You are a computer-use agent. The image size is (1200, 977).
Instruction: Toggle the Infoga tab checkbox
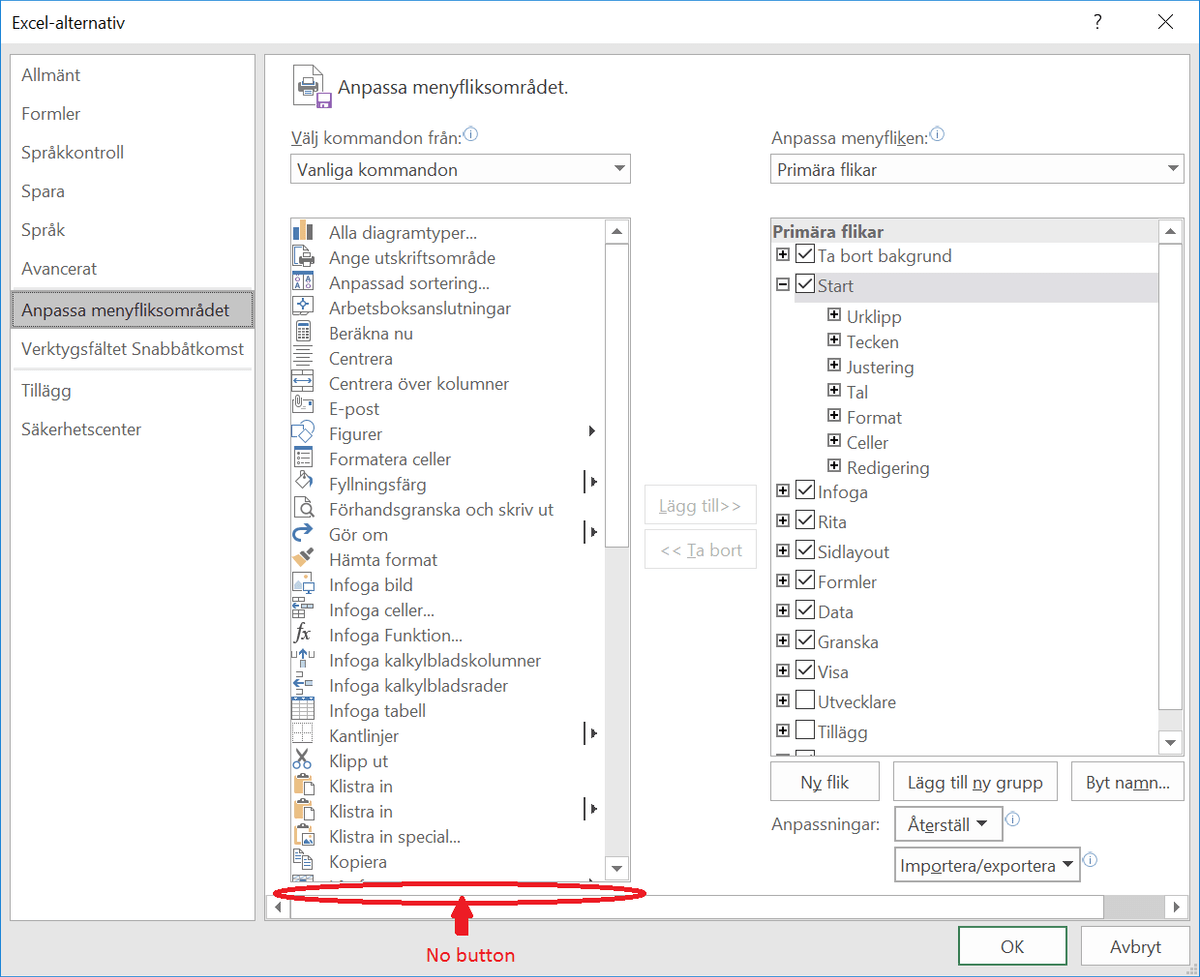805,491
